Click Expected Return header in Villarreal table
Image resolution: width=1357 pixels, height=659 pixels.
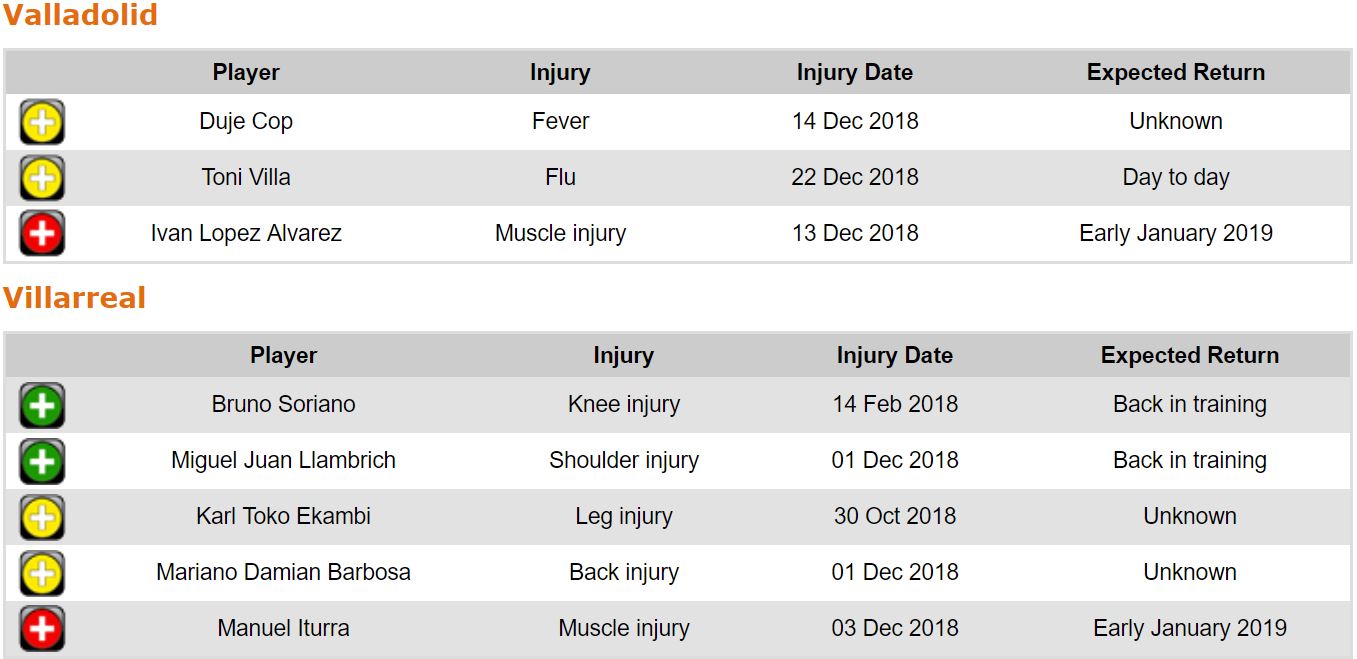pyautogui.click(x=1189, y=355)
